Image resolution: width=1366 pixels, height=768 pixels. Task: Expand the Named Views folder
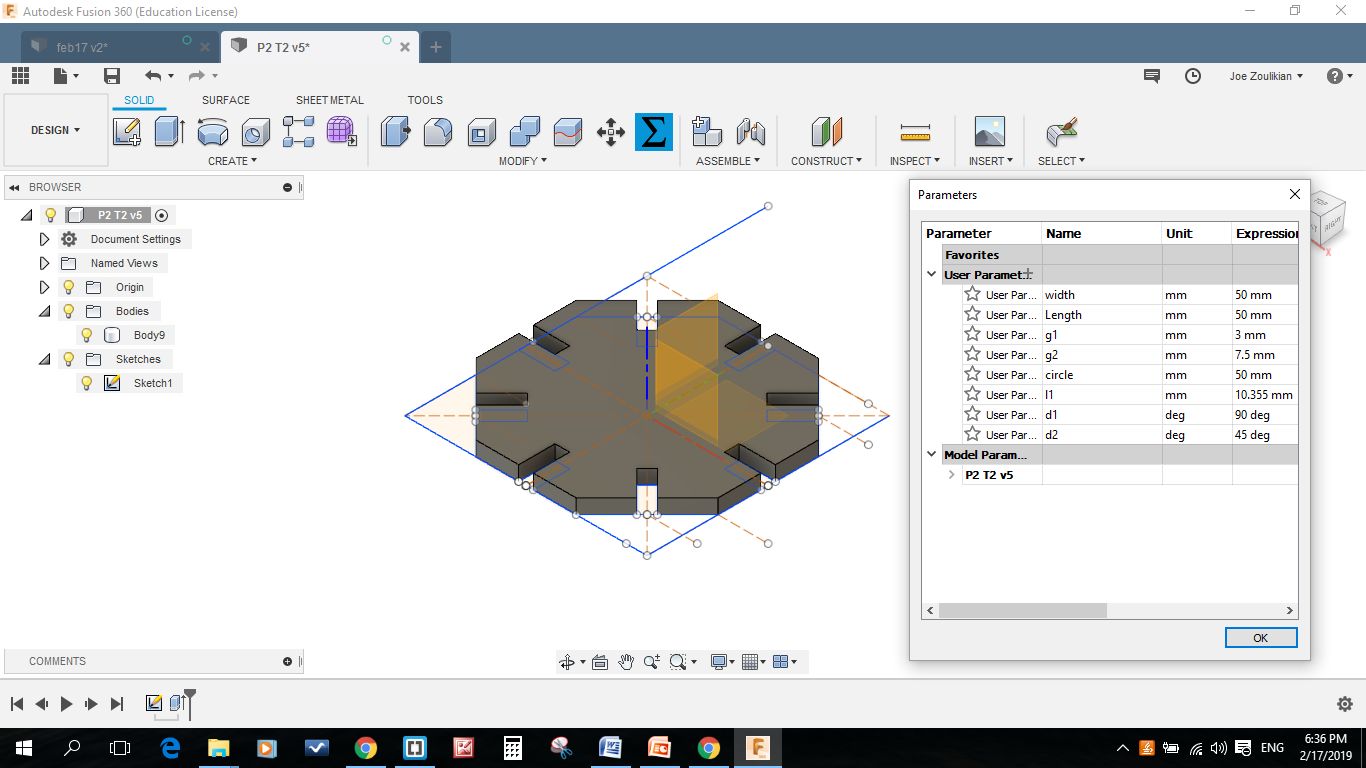click(44, 263)
